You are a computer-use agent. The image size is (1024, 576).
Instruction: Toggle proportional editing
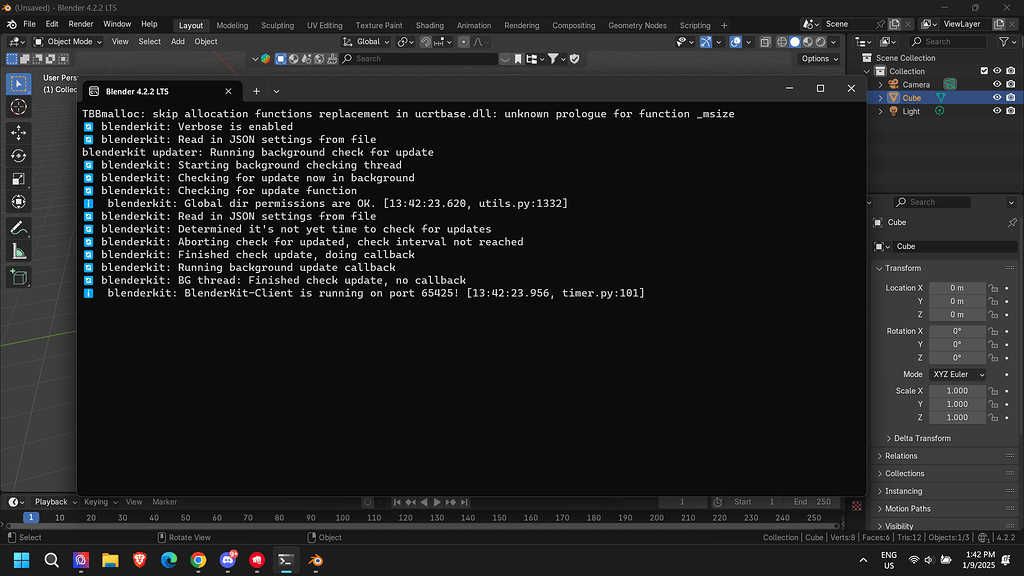point(464,42)
